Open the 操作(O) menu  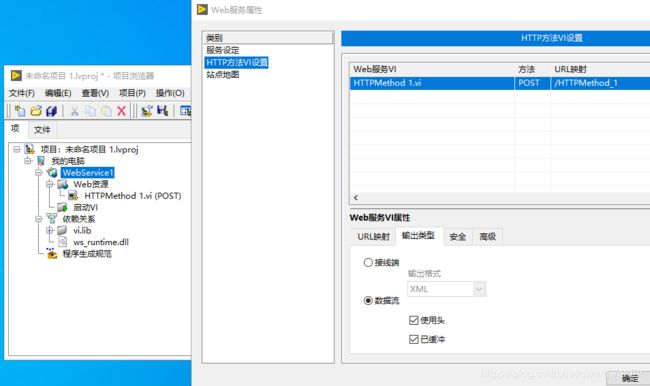(170, 93)
